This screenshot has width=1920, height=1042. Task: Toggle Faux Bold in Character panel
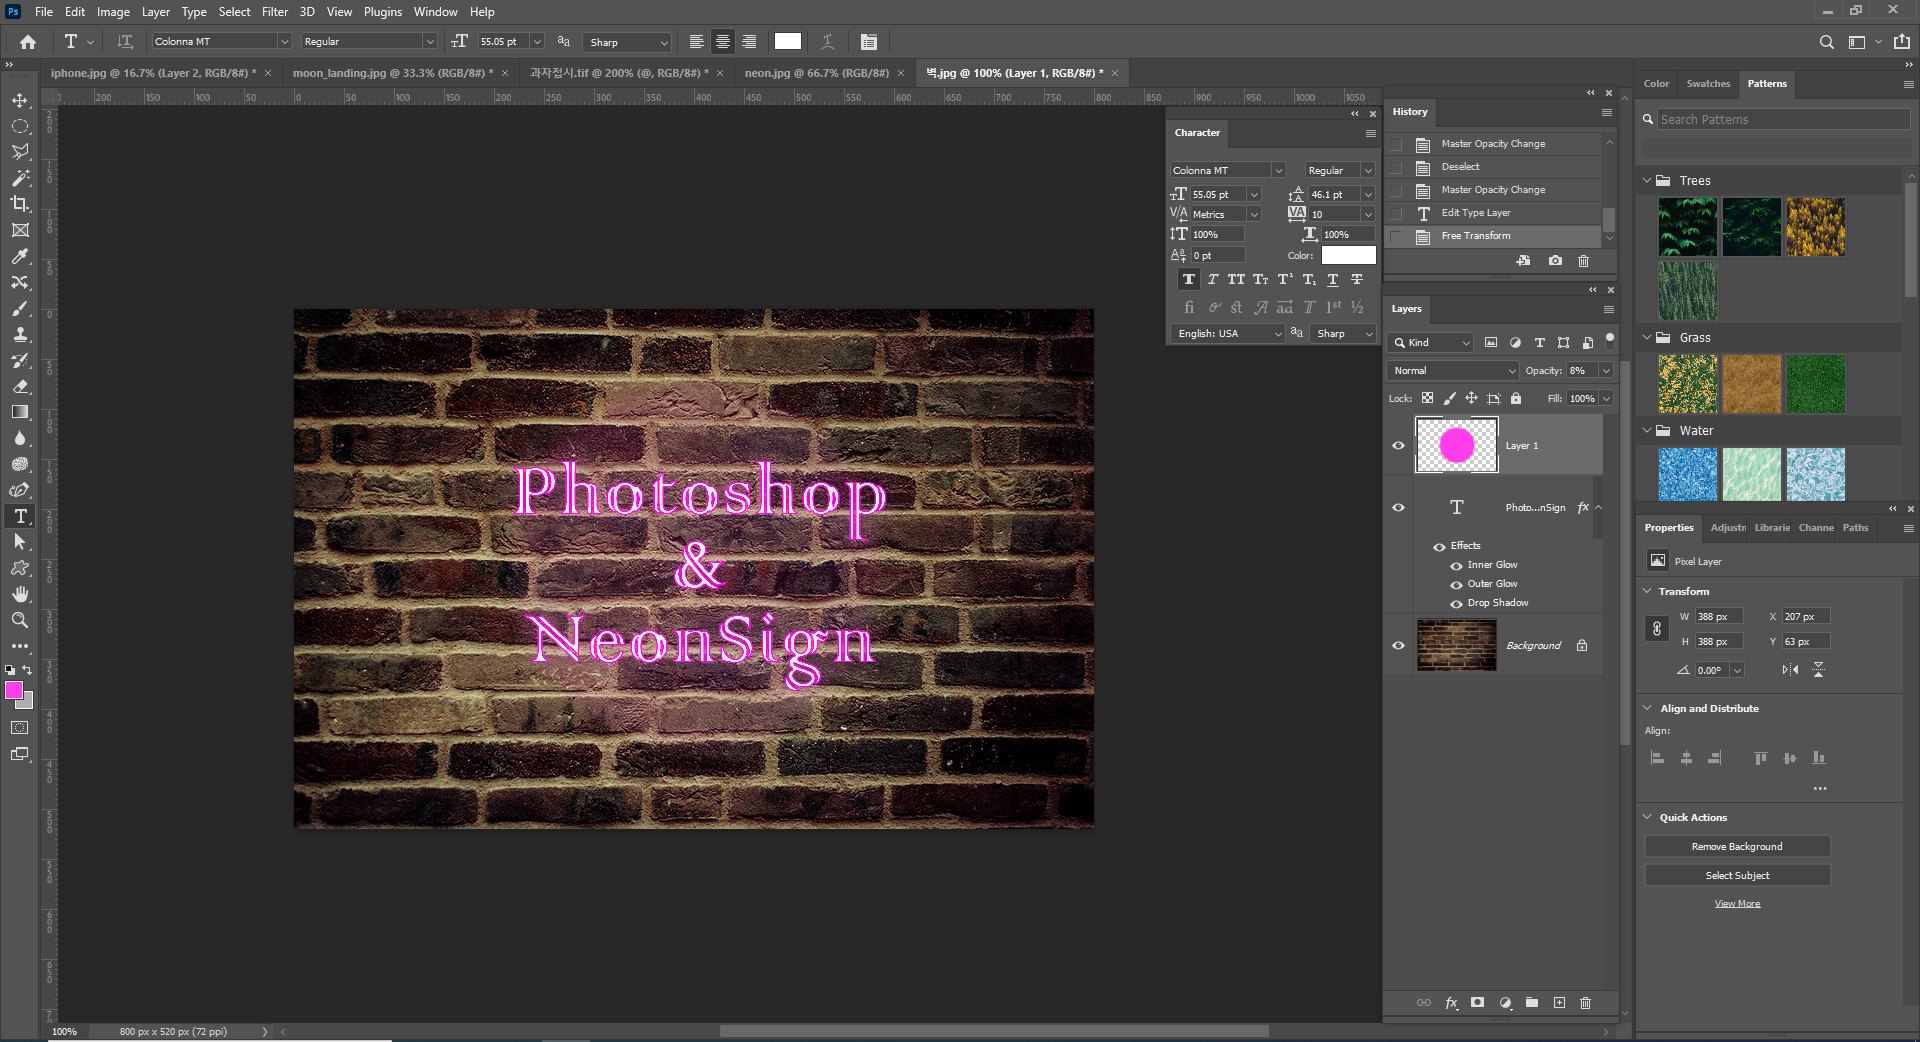[x=1188, y=280]
